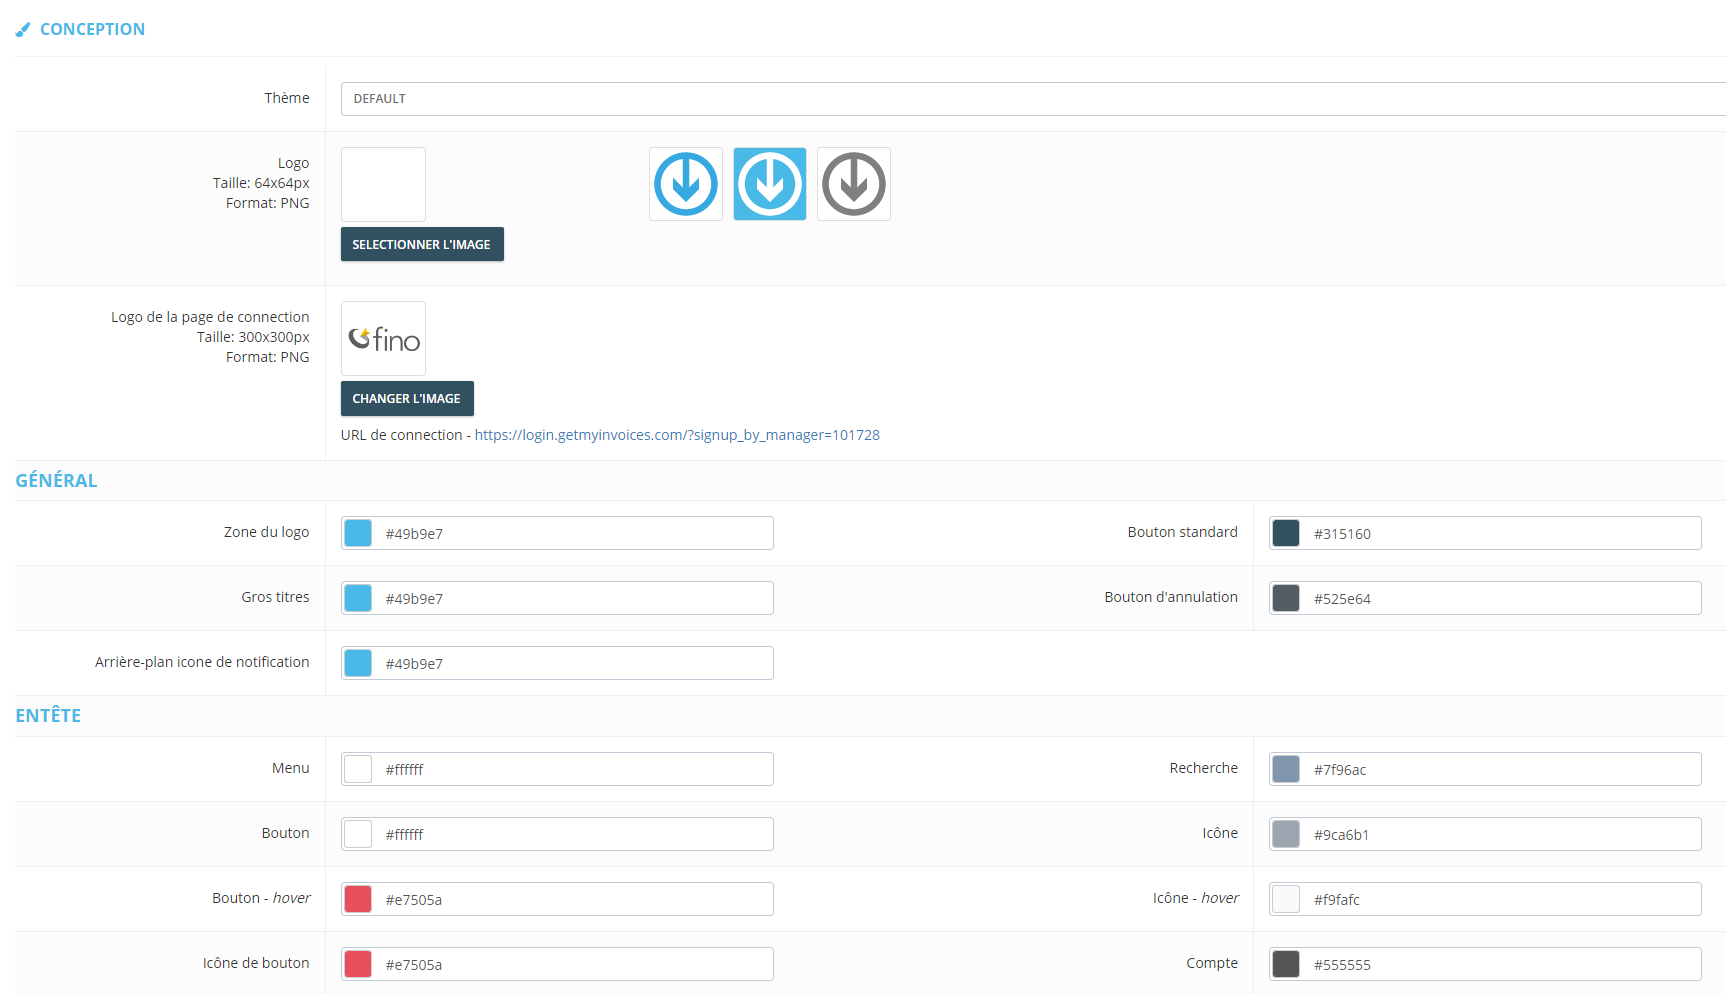The image size is (1726, 994).
Task: Click the red Bouton - hover swatch
Action: (358, 899)
